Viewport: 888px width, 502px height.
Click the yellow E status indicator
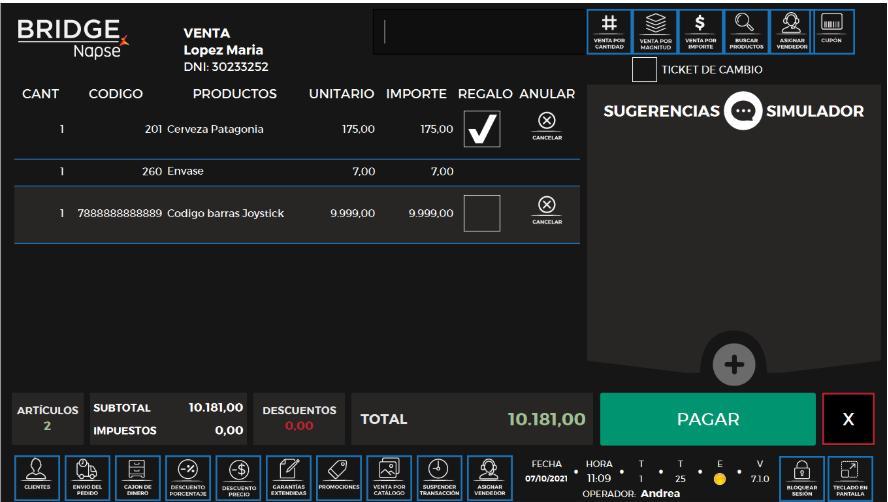coord(720,479)
